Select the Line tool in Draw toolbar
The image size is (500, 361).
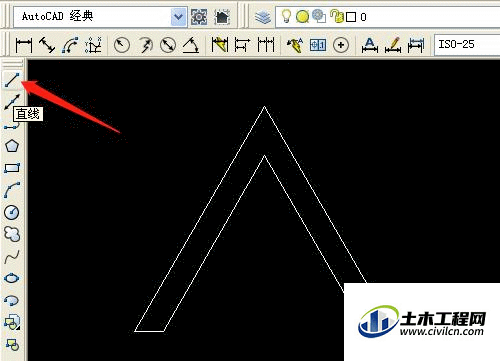pos(12,80)
